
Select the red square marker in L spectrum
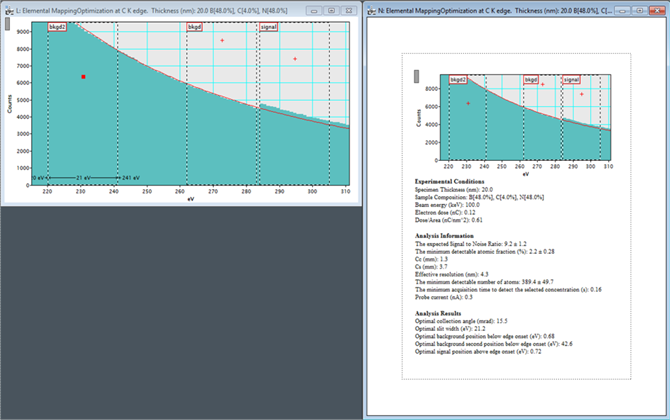[83, 76]
